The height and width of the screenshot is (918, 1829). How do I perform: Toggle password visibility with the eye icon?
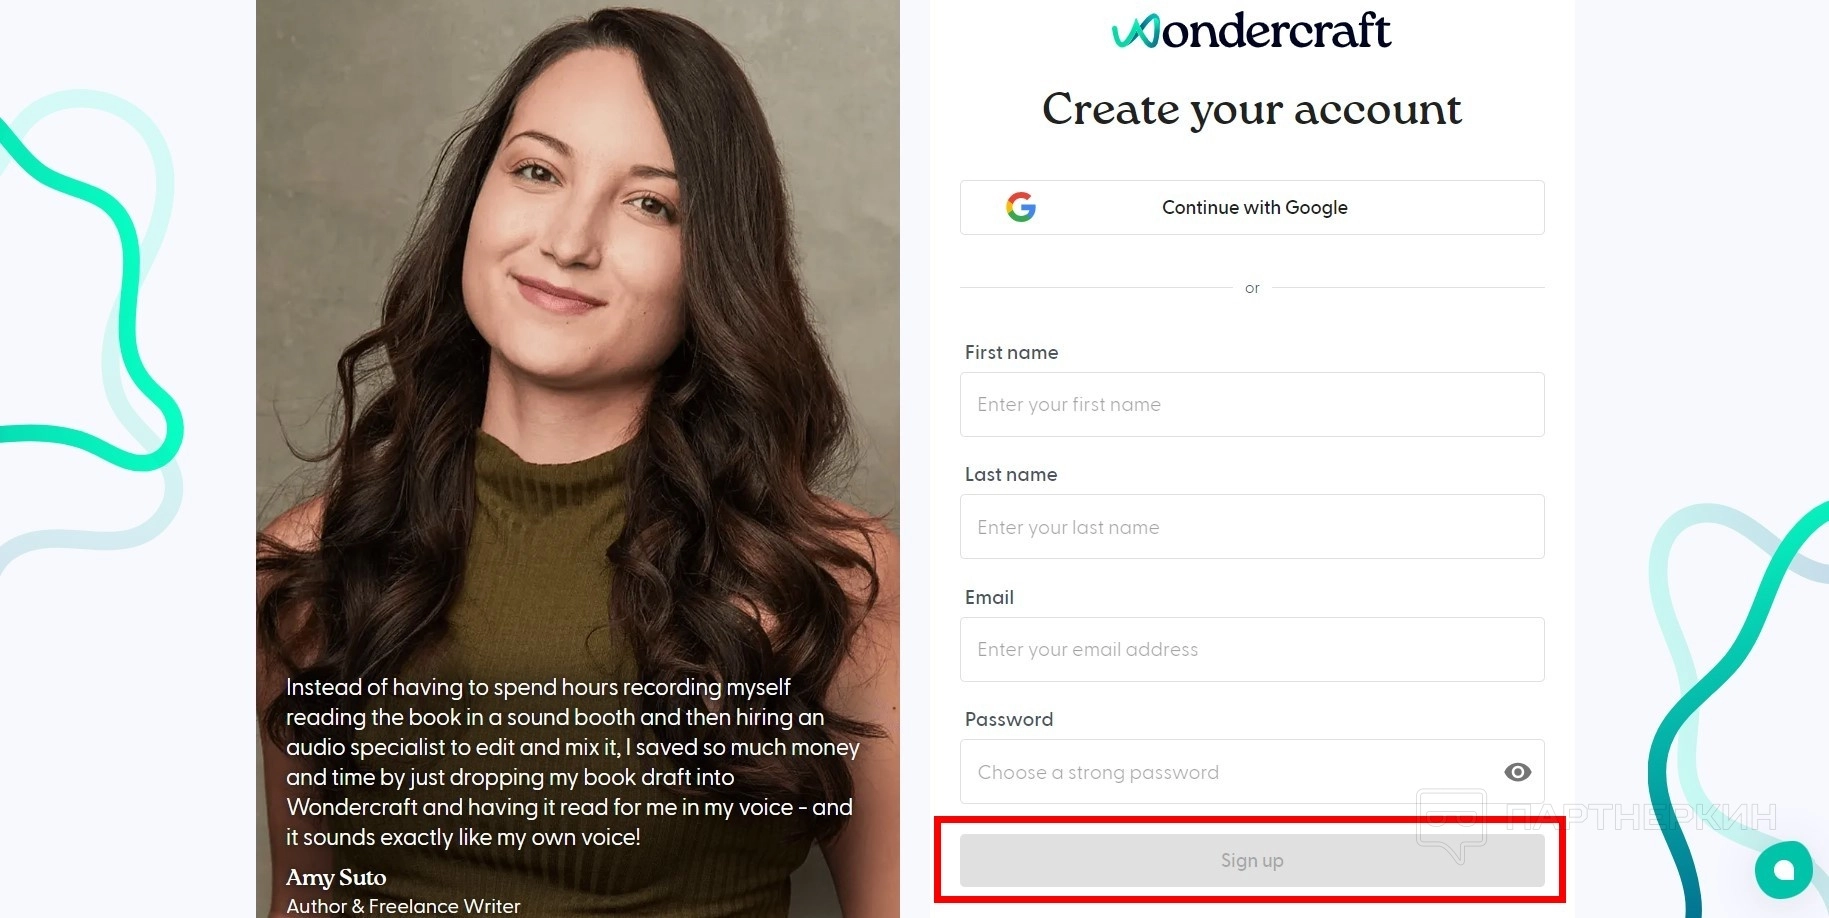tap(1517, 772)
